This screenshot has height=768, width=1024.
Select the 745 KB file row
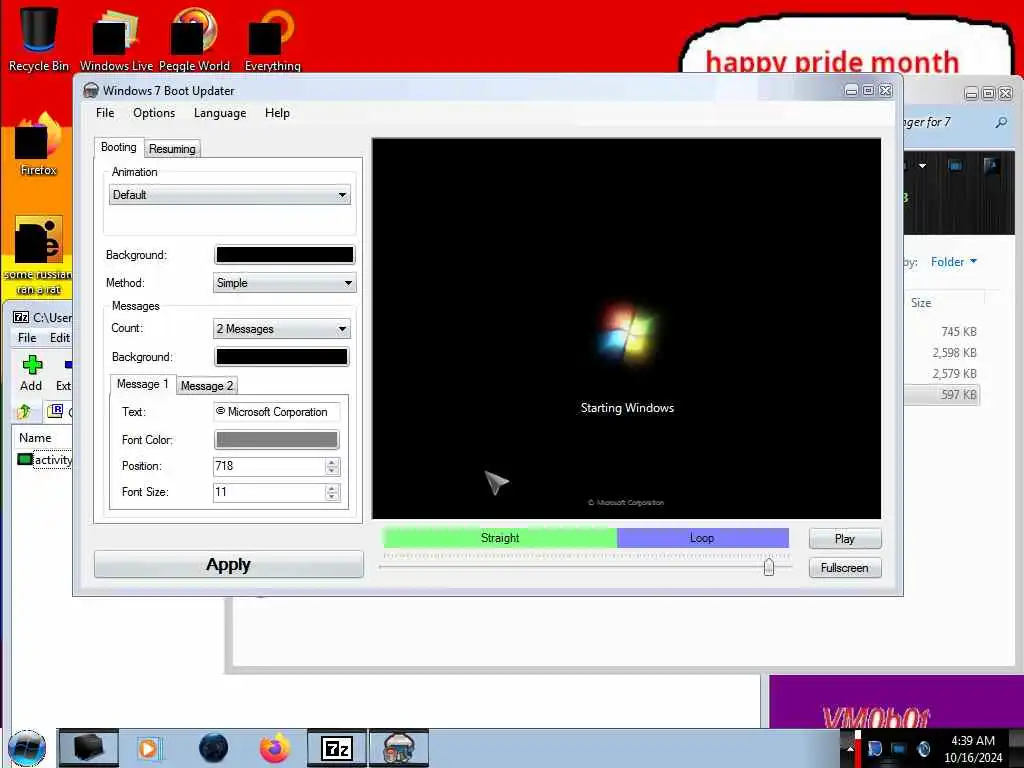point(941,332)
